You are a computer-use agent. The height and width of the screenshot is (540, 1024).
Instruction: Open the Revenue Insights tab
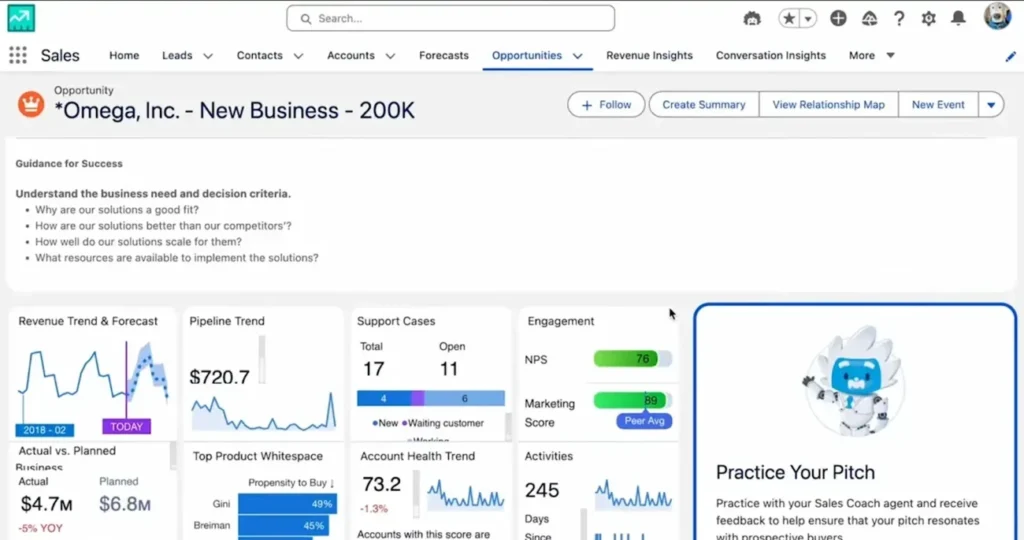tap(649, 56)
